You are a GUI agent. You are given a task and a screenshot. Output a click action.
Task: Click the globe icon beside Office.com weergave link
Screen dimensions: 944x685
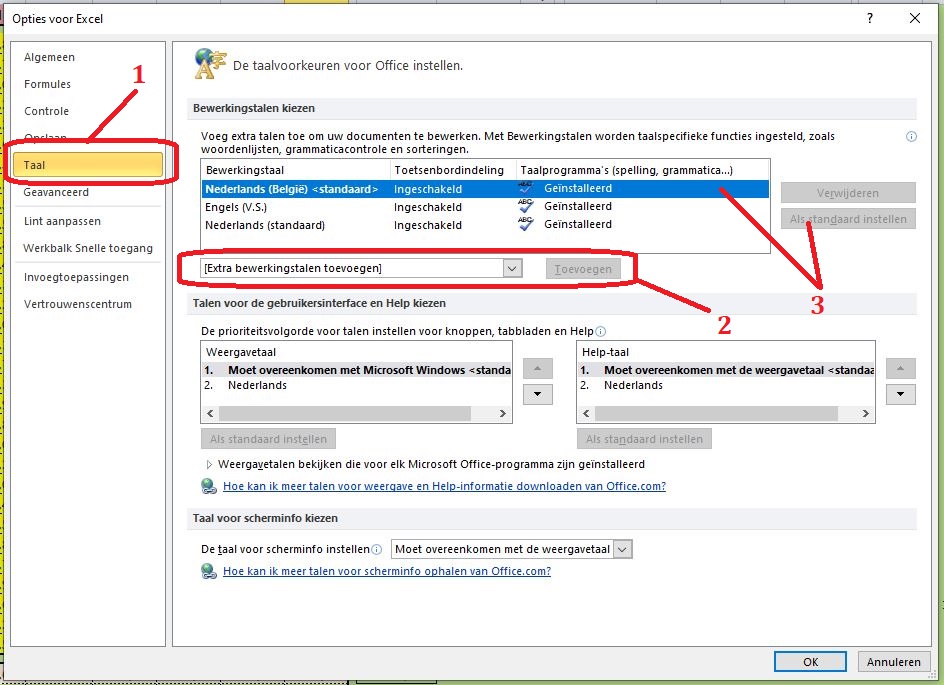209,487
